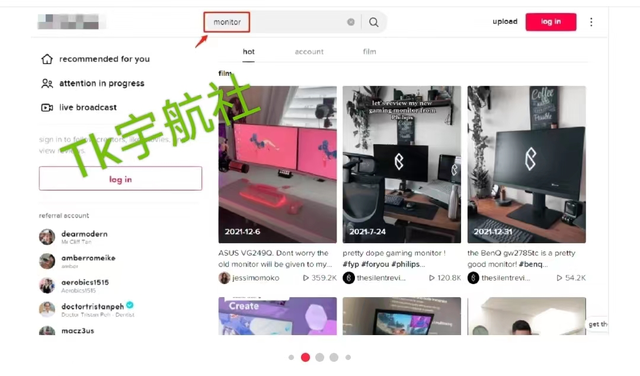This screenshot has width=640, height=376.
Task: Click the outlined log in button in sidebar
Action: pyautogui.click(x=120, y=178)
